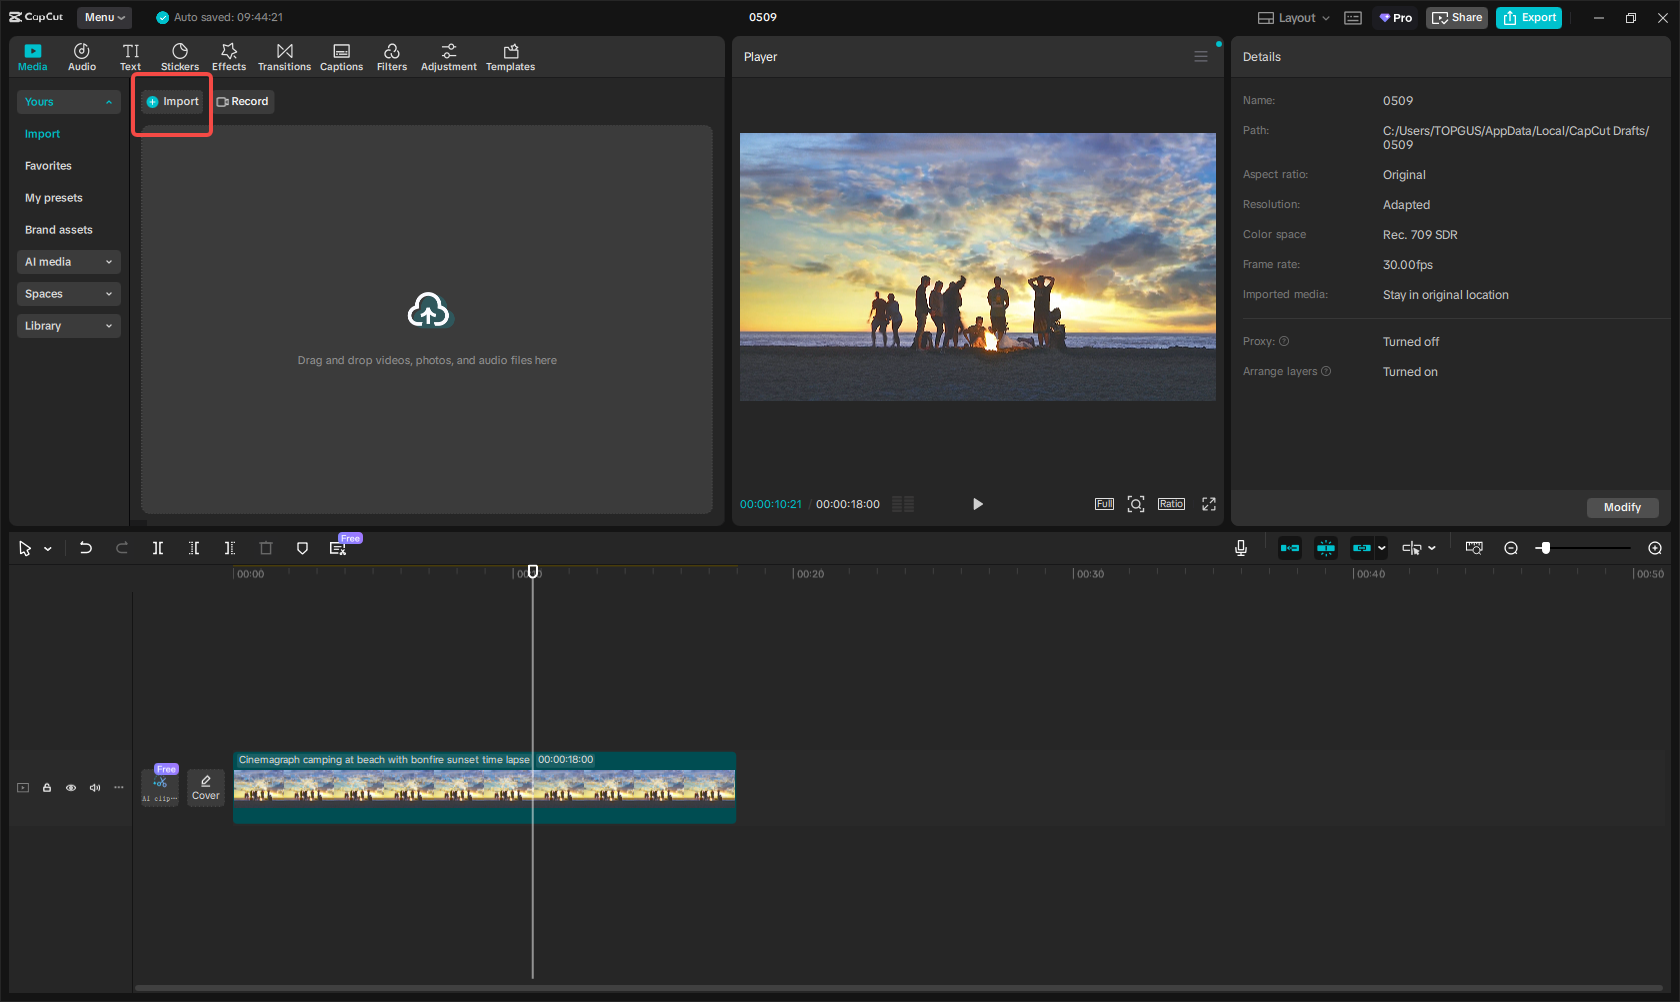Select the delete icon in the timeline toolbar
The width and height of the screenshot is (1680, 1002).
click(266, 548)
